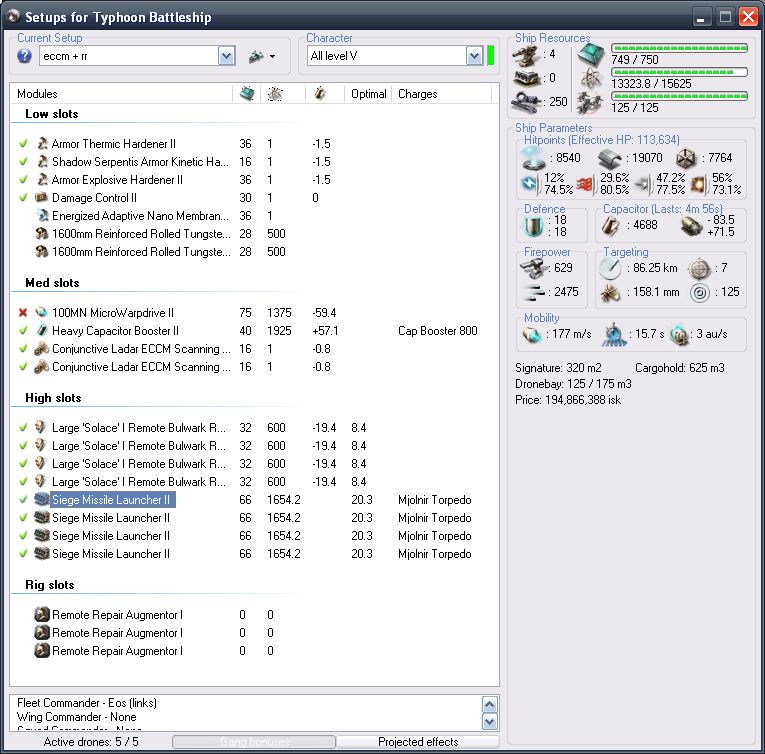This screenshot has width=765, height=754.
Task: Sort by the Charges column header
Action: tap(418, 94)
